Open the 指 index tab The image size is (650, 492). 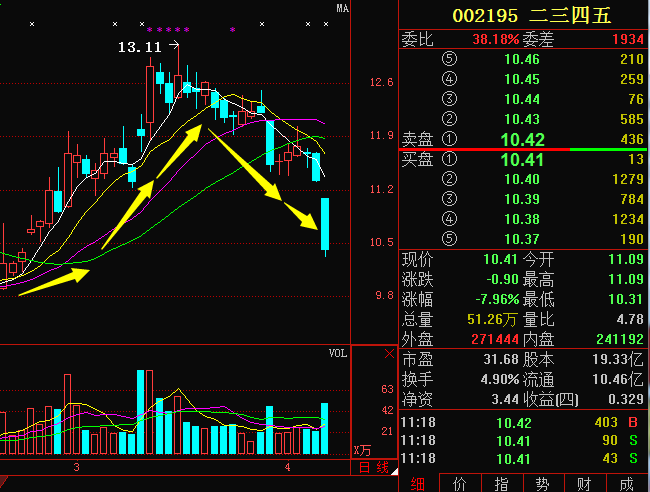click(501, 483)
